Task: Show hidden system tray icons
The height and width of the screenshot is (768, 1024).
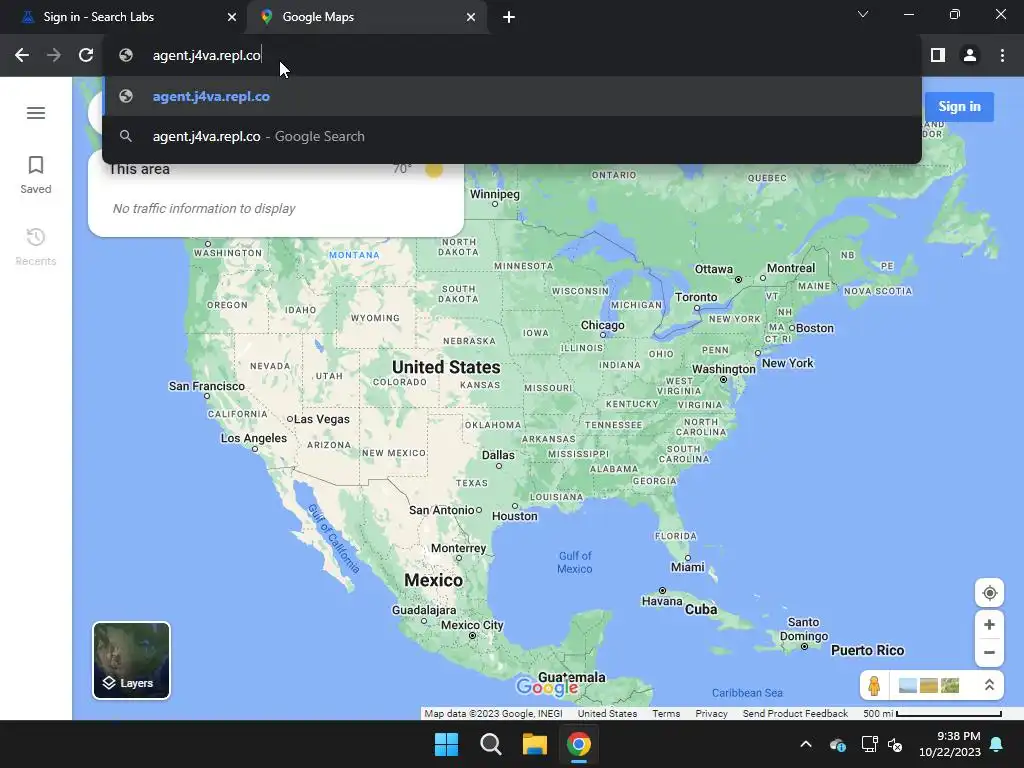Action: pyautogui.click(x=806, y=744)
